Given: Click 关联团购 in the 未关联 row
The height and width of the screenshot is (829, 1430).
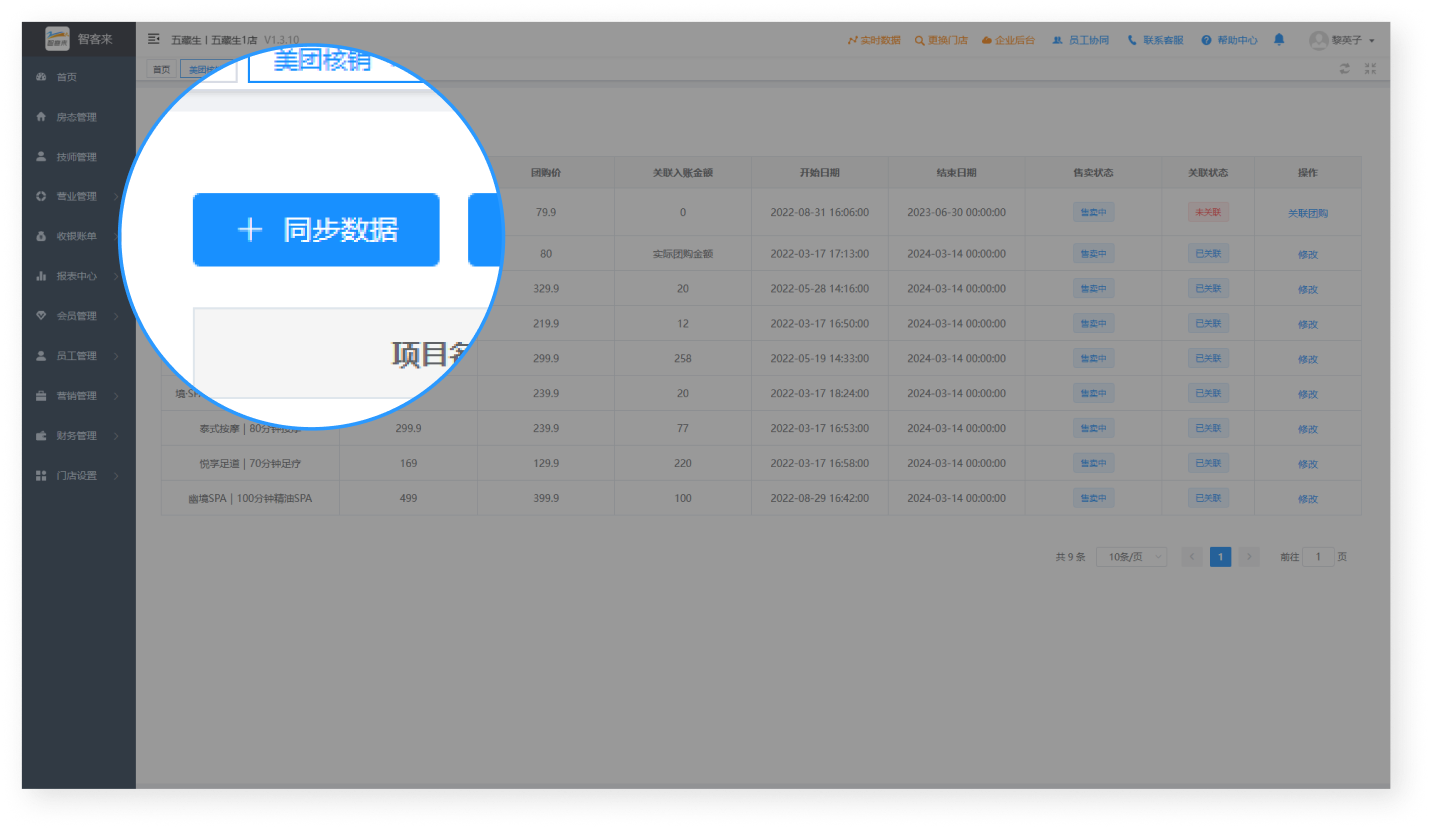Looking at the screenshot, I should pos(1308,213).
